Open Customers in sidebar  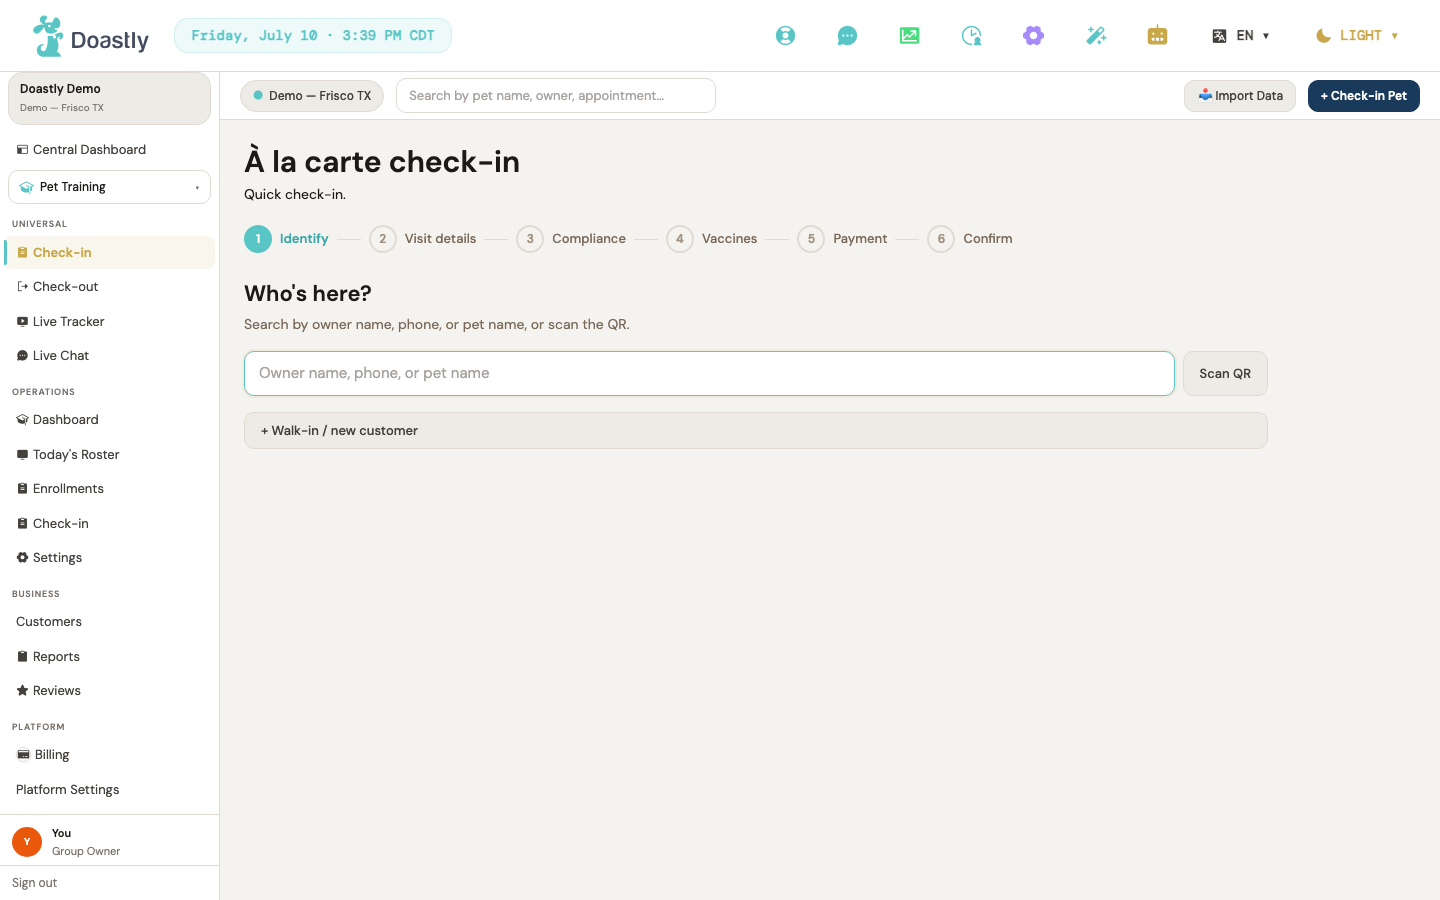click(110, 621)
